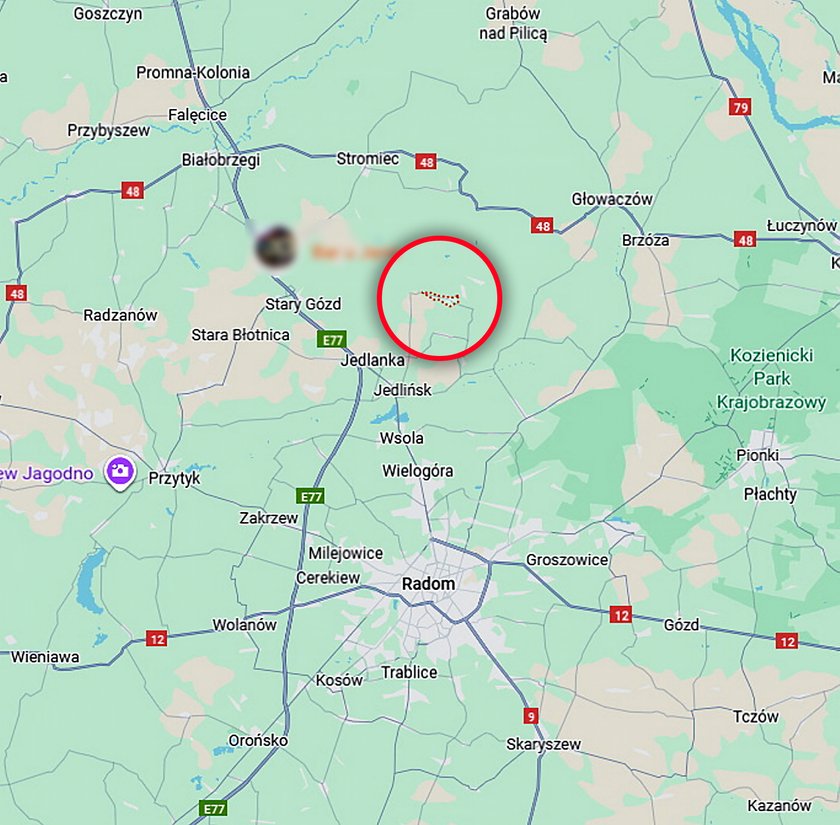
Task: Click the E77 shield at the bottom edge
Action: [x=213, y=808]
